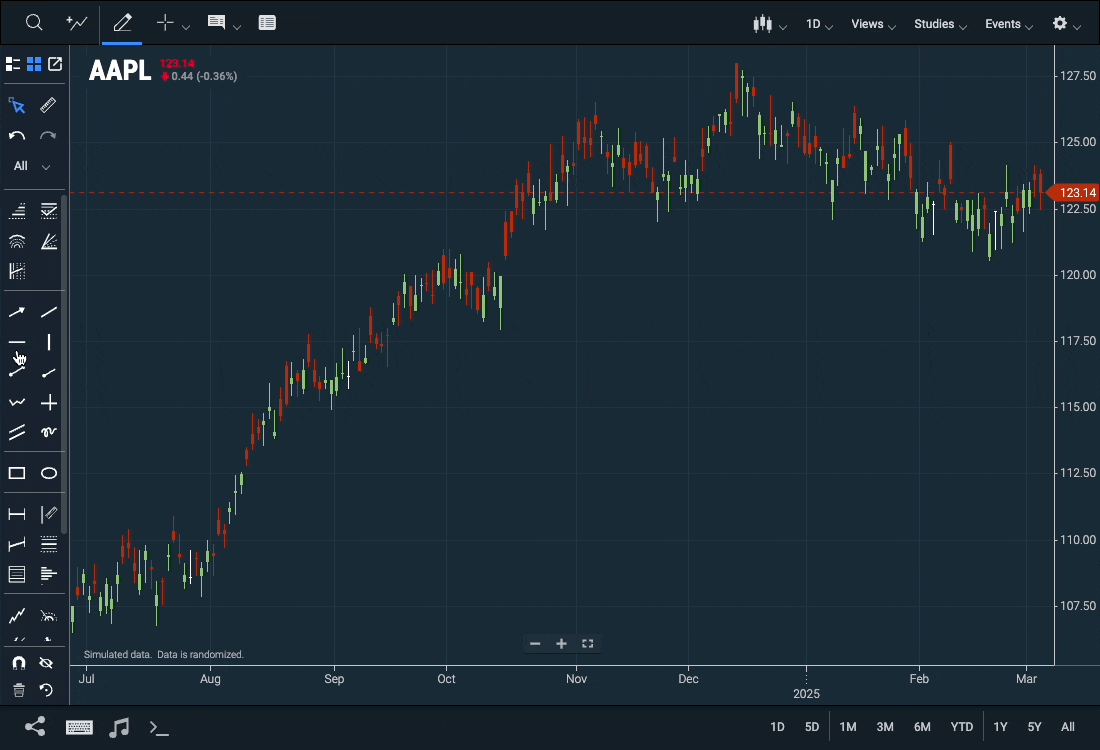This screenshot has height=750, width=1100.
Task: Open the share chart icon
Action: pos(35,727)
